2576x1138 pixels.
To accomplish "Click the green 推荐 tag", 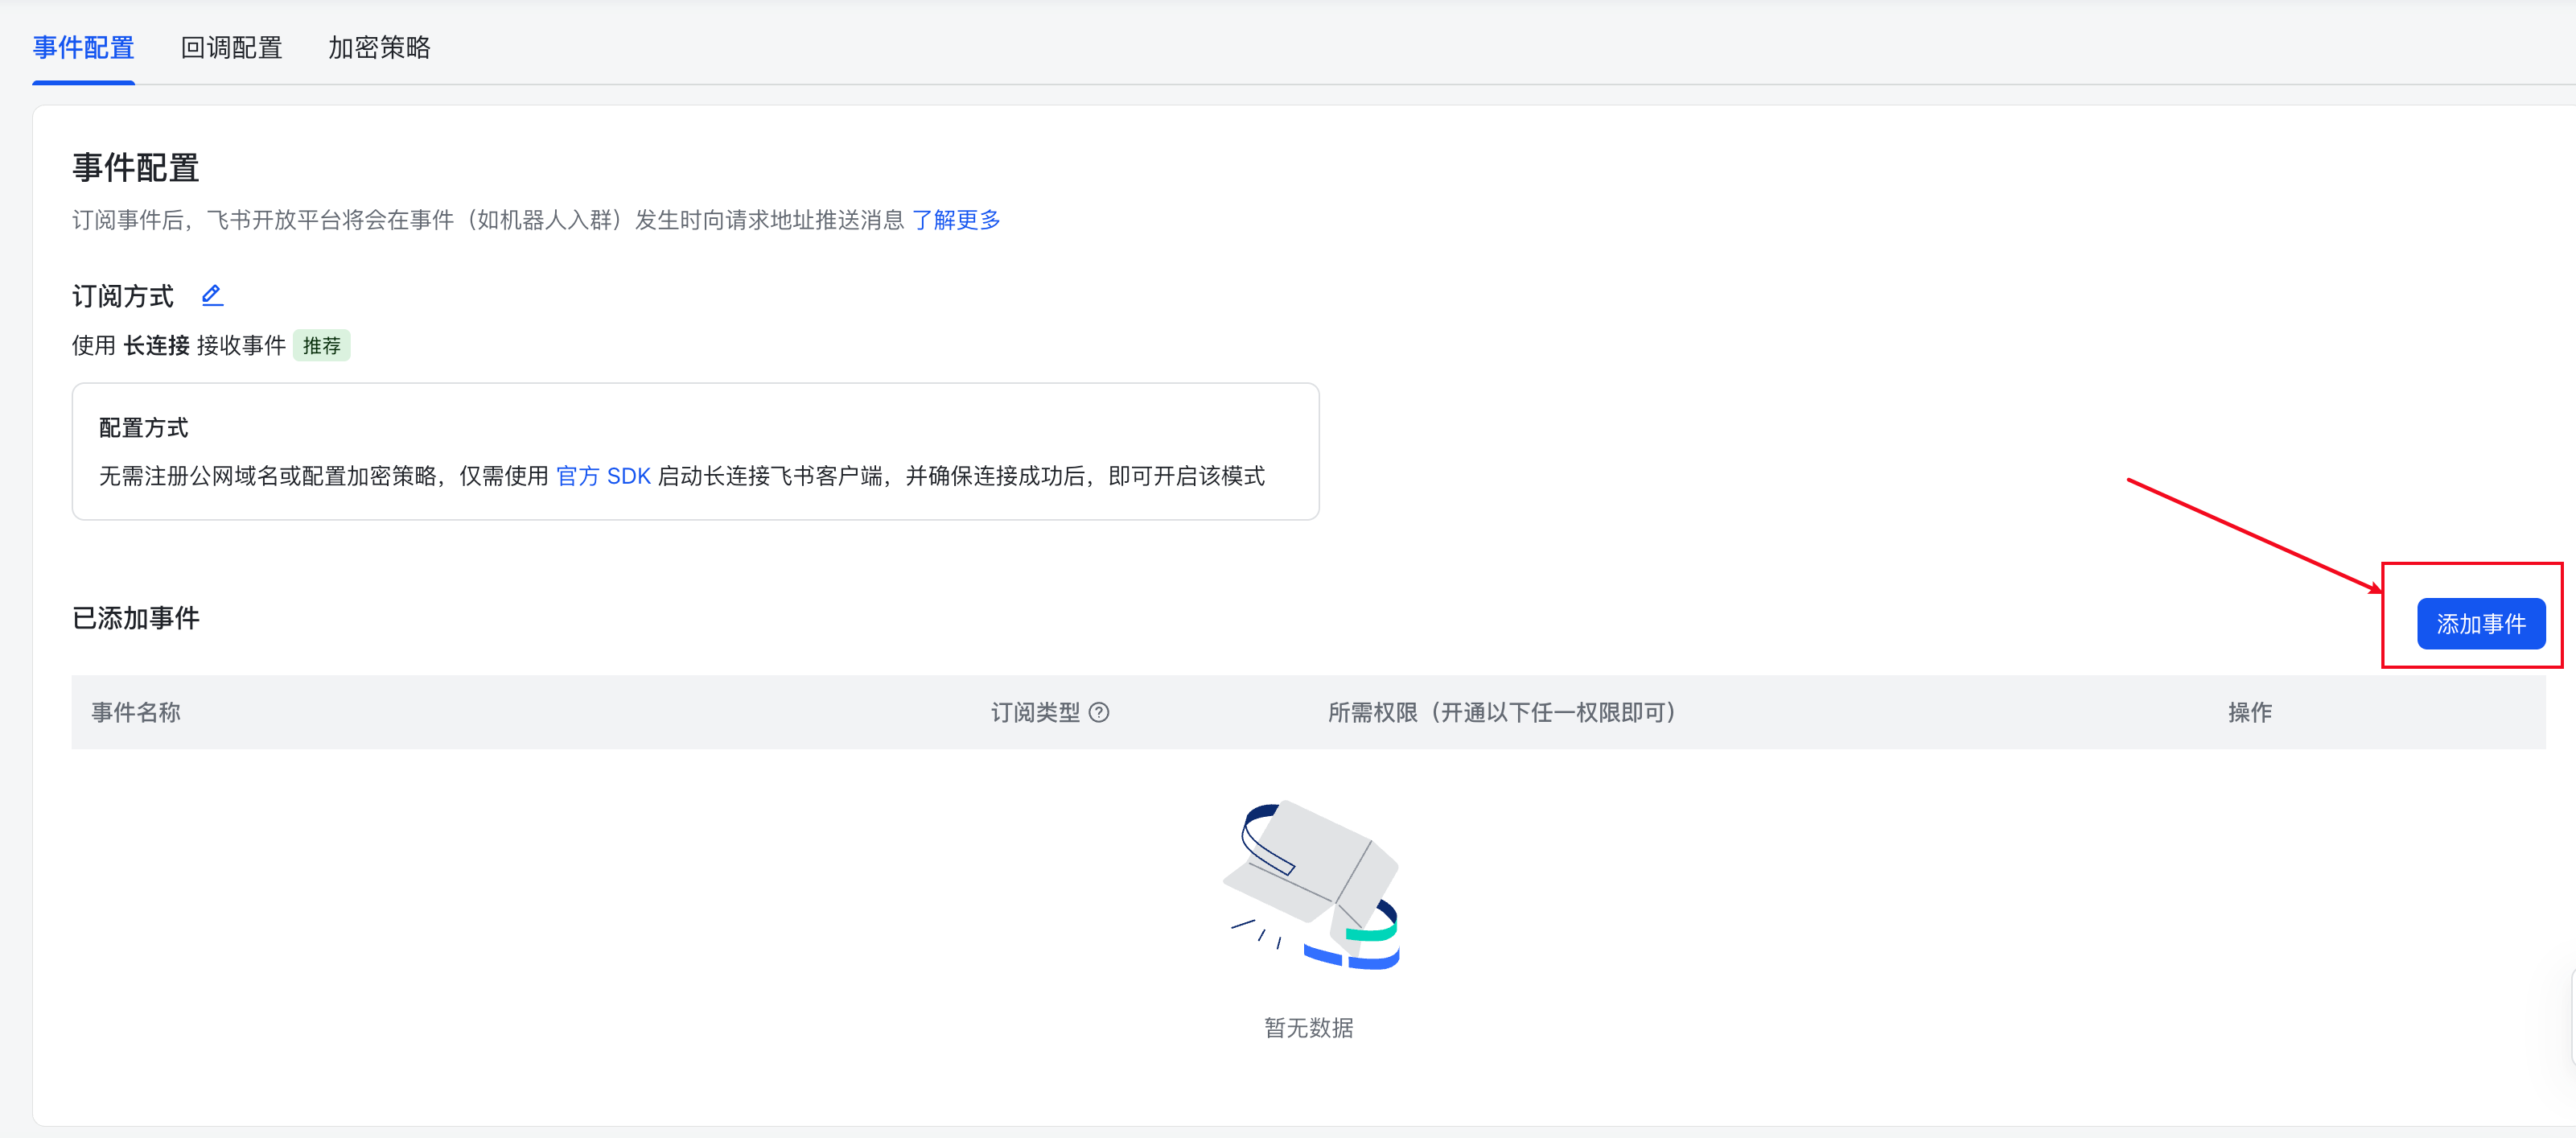I will click(321, 346).
